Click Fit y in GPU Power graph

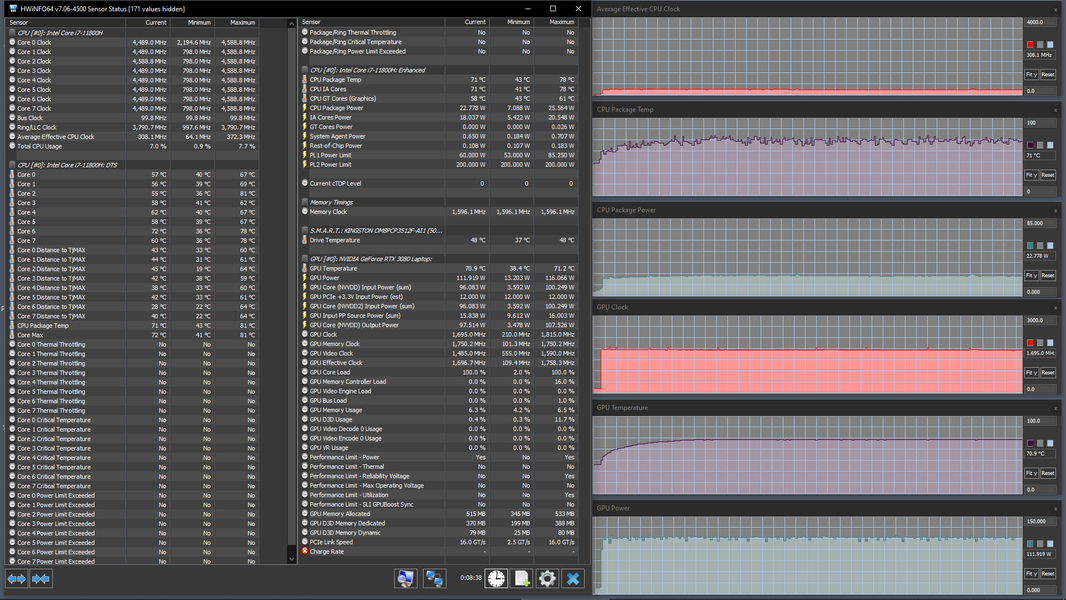click(x=1031, y=574)
